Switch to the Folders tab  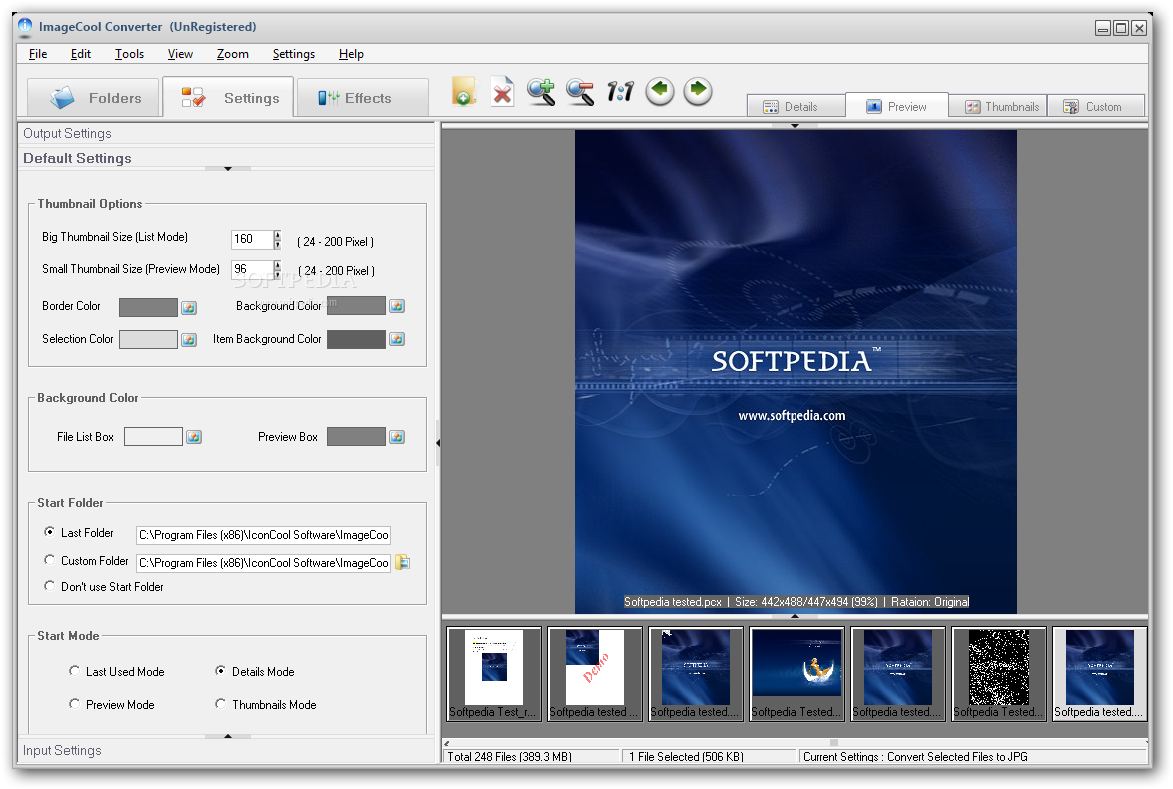(94, 98)
